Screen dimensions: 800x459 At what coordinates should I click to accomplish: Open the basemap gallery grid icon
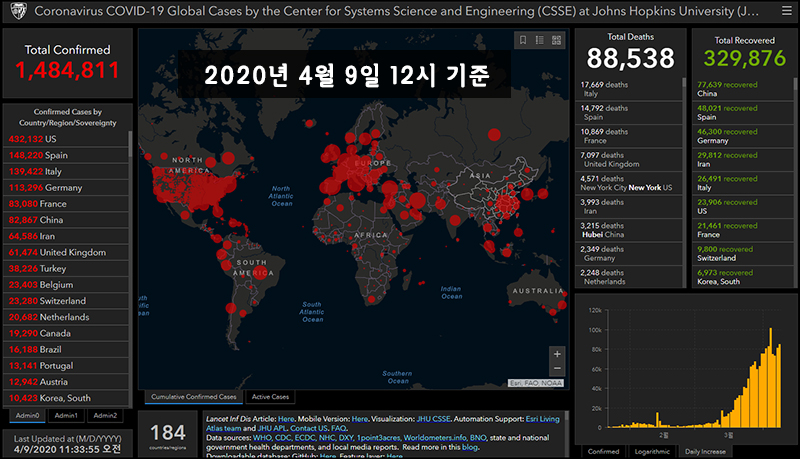(x=557, y=40)
